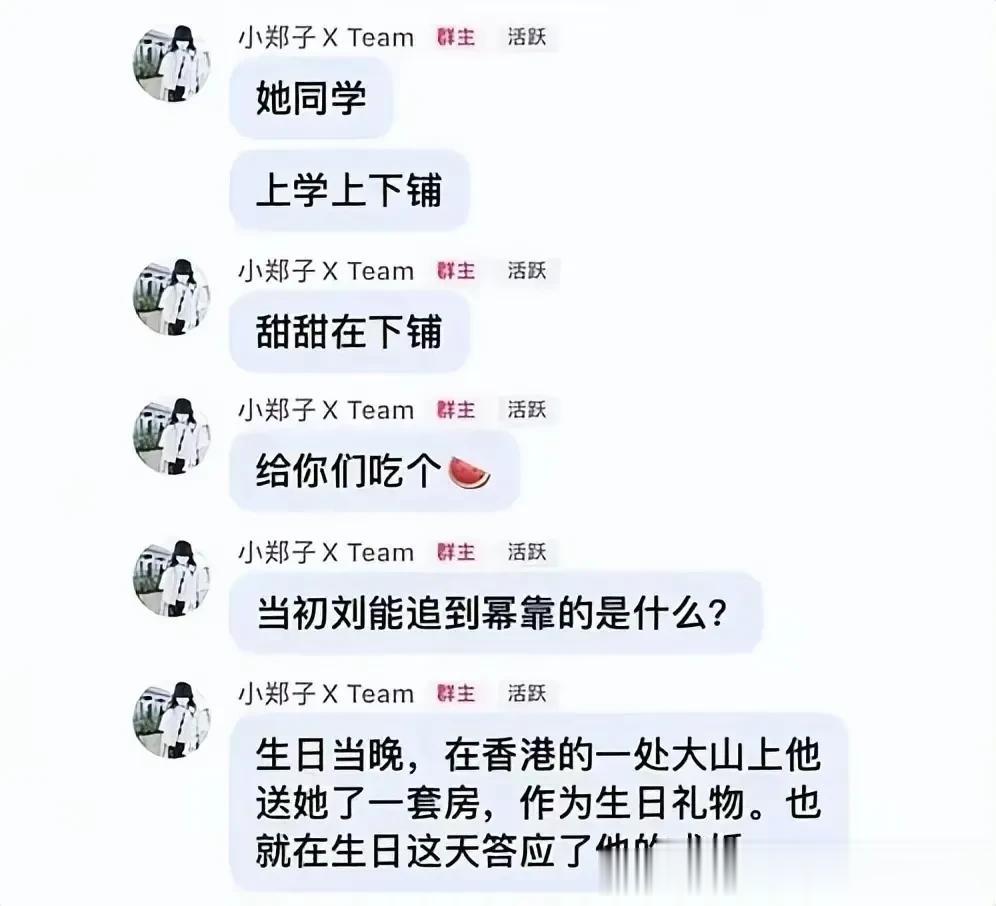The height and width of the screenshot is (906, 996).
Task: Open the avatar next to 当初刘能追到幂 message
Action: 172,578
